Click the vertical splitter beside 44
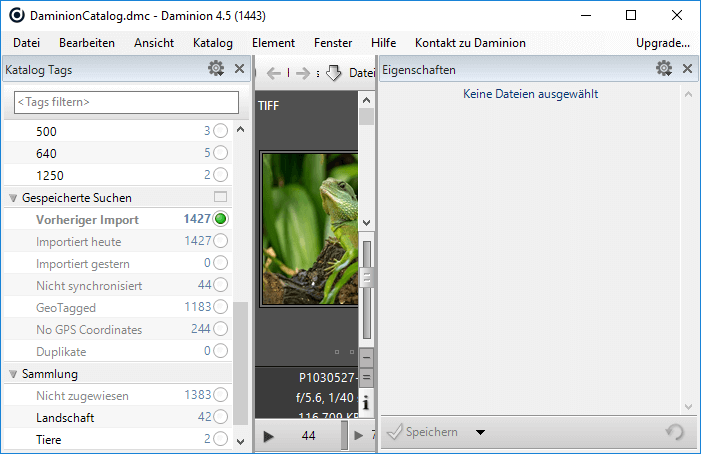 point(344,435)
